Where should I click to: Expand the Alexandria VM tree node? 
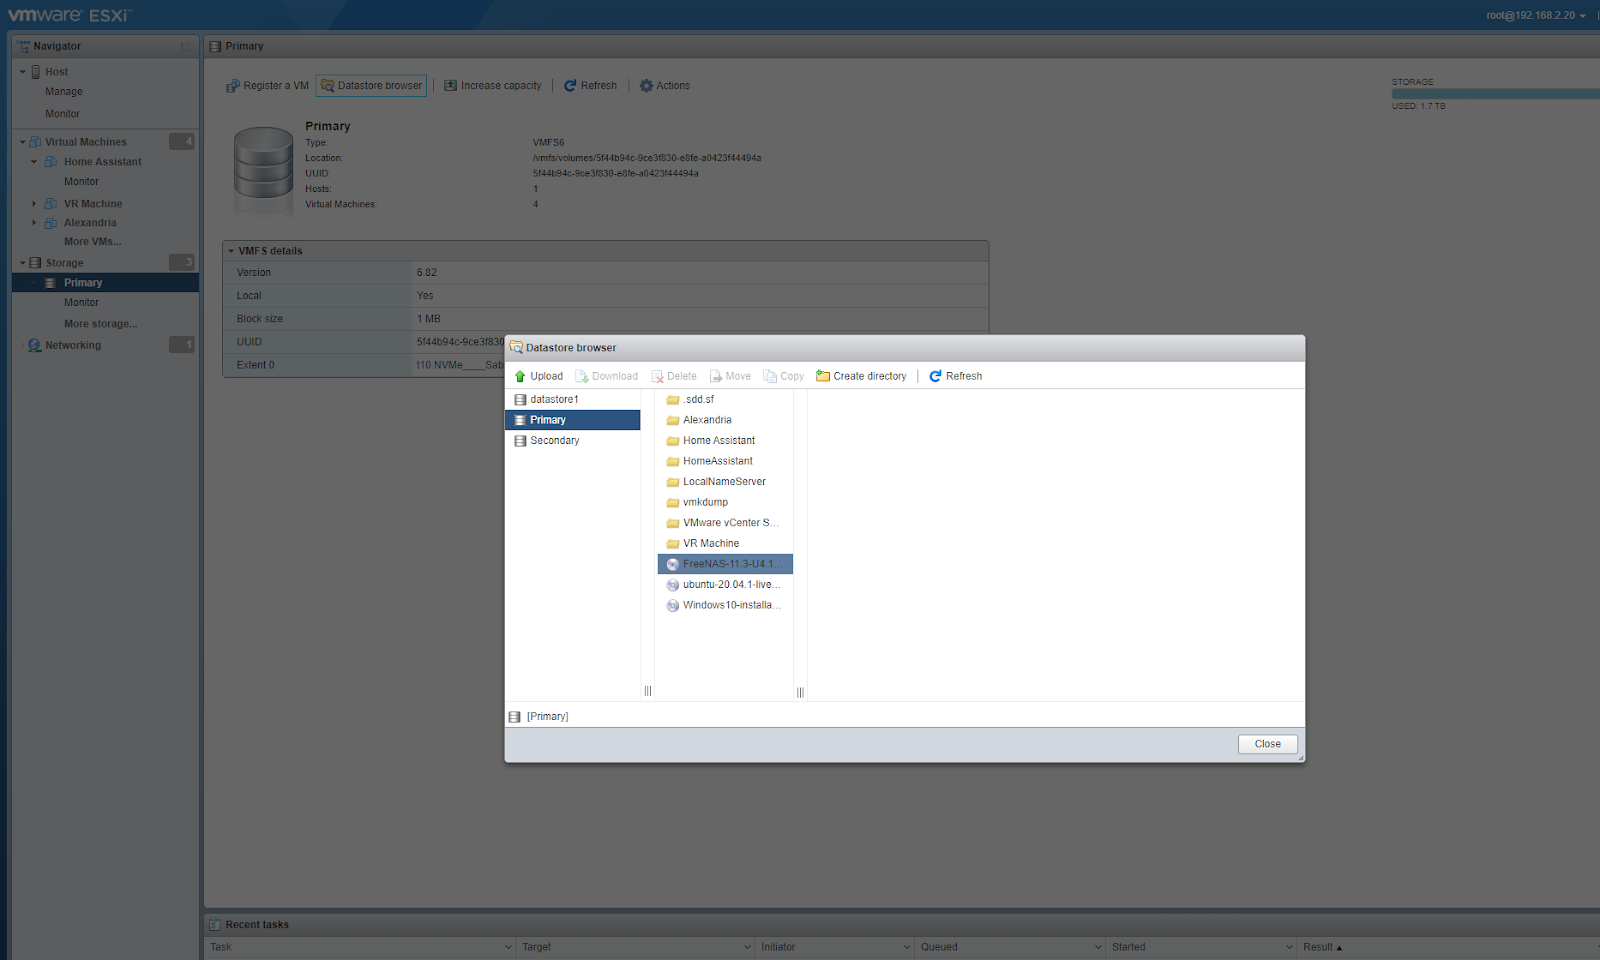tap(34, 223)
